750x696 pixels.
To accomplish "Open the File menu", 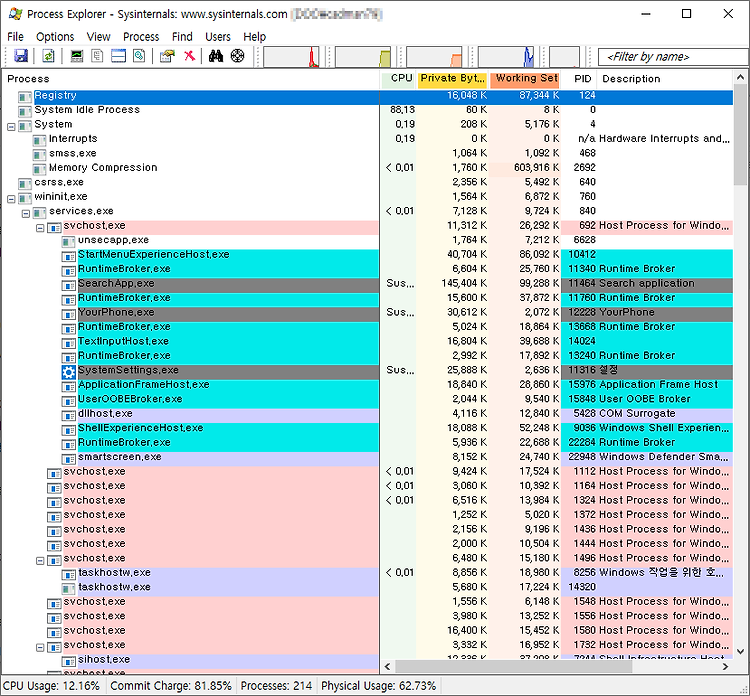I will tap(15, 37).
